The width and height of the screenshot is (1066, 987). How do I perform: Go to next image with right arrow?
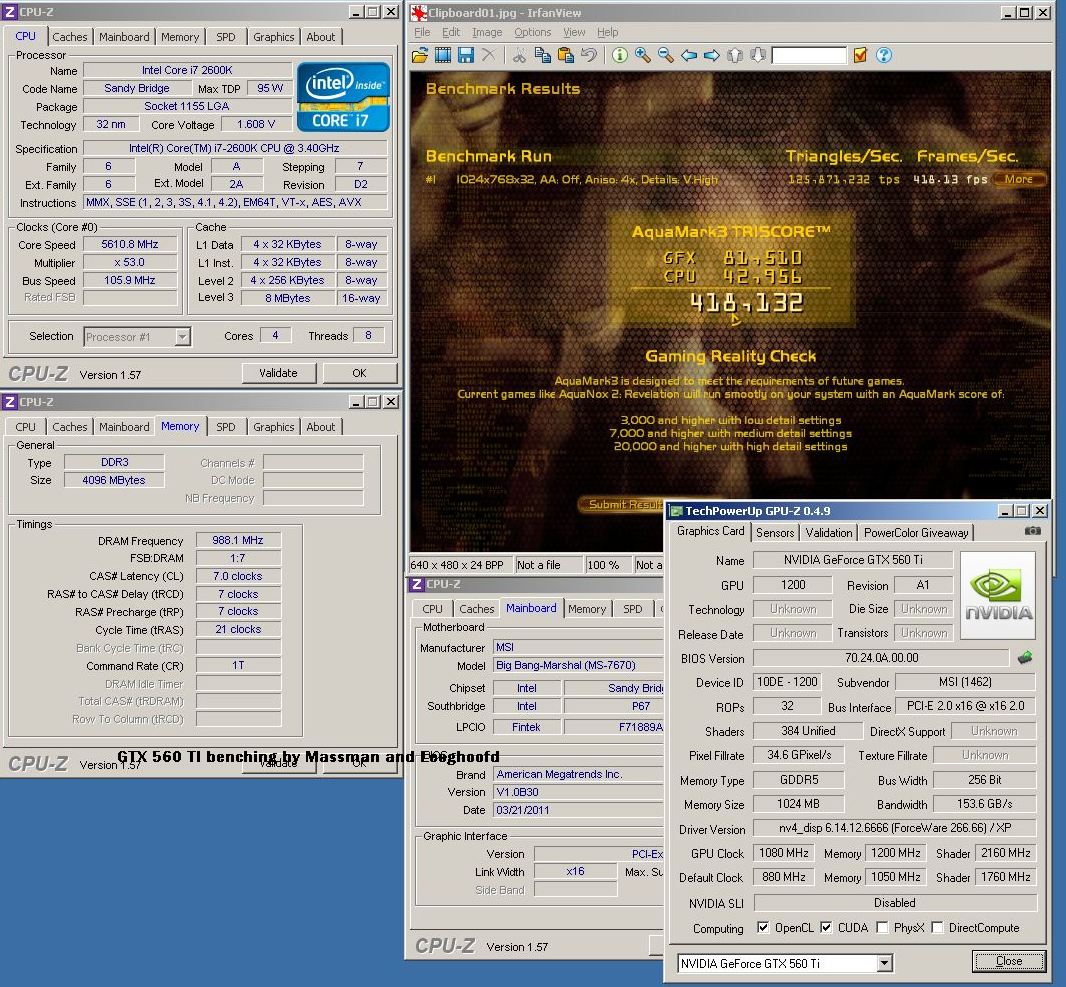712,56
